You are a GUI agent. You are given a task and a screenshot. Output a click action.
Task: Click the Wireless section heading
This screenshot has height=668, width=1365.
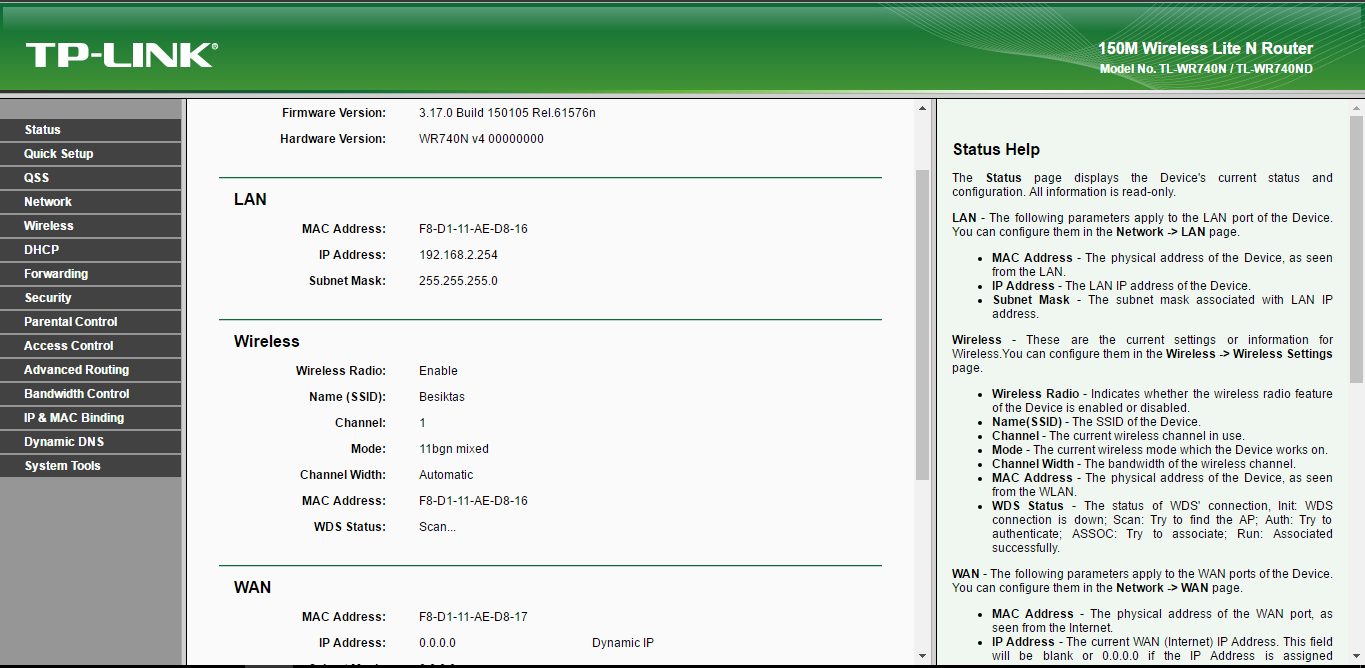coord(267,341)
